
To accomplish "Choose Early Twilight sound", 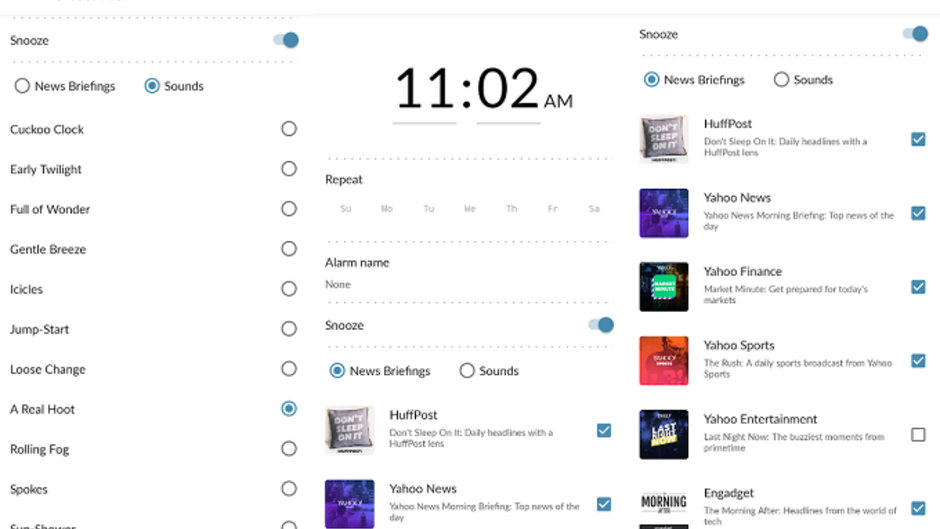I will (289, 169).
